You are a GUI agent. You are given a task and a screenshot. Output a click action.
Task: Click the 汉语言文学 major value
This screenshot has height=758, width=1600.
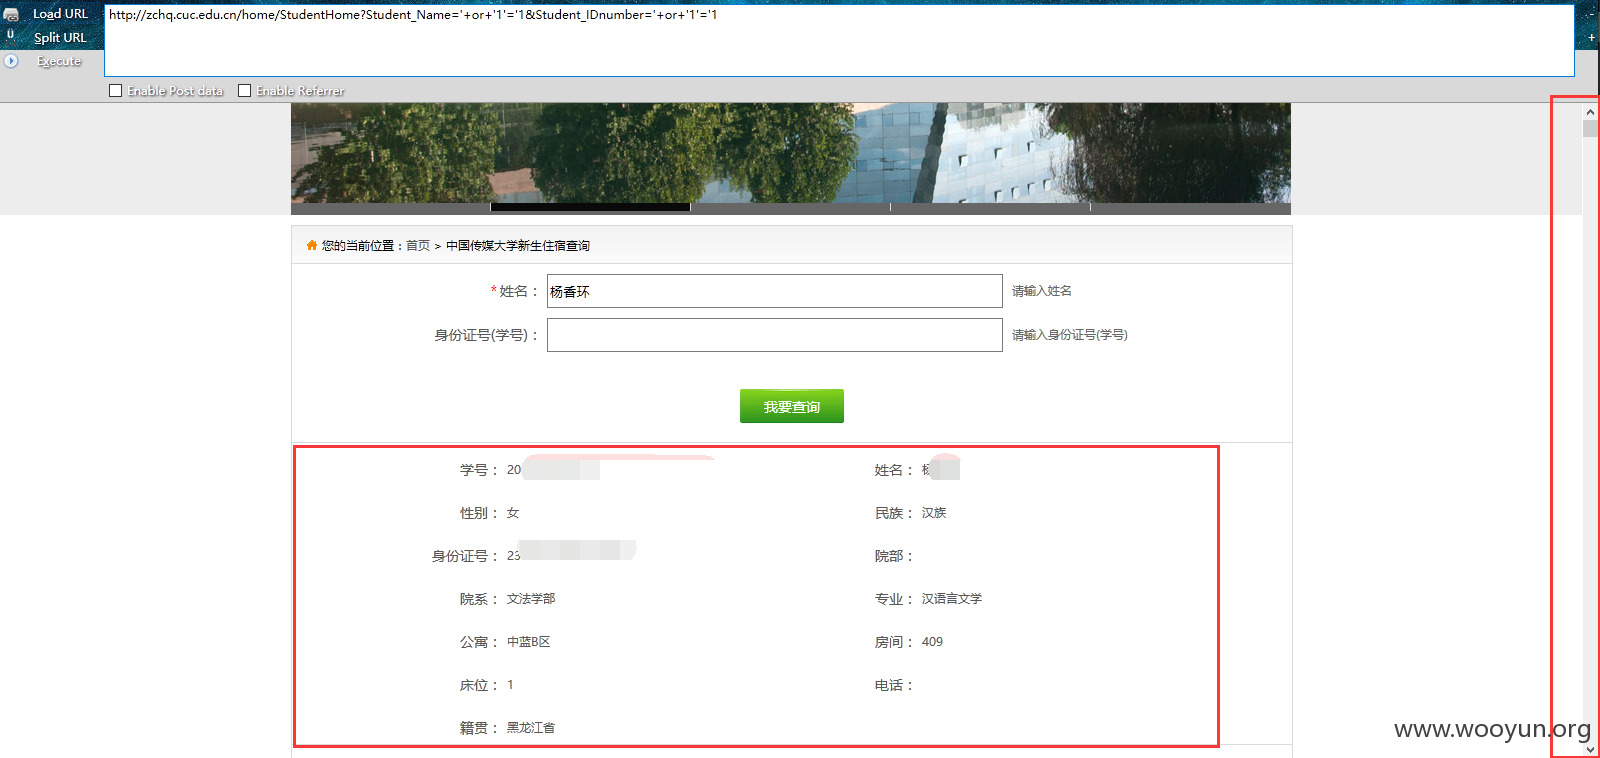[952, 599]
